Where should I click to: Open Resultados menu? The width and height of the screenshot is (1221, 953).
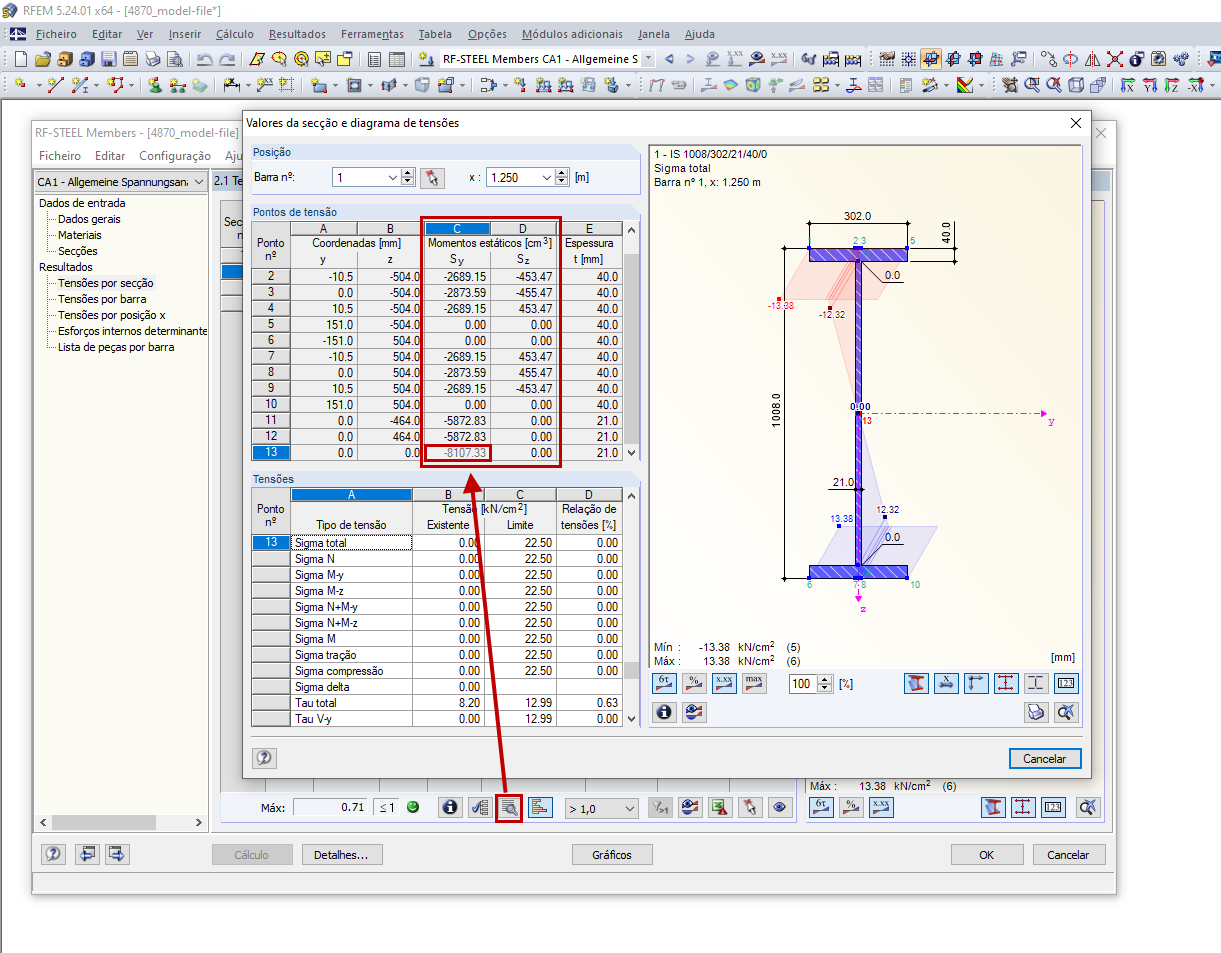coord(297,34)
